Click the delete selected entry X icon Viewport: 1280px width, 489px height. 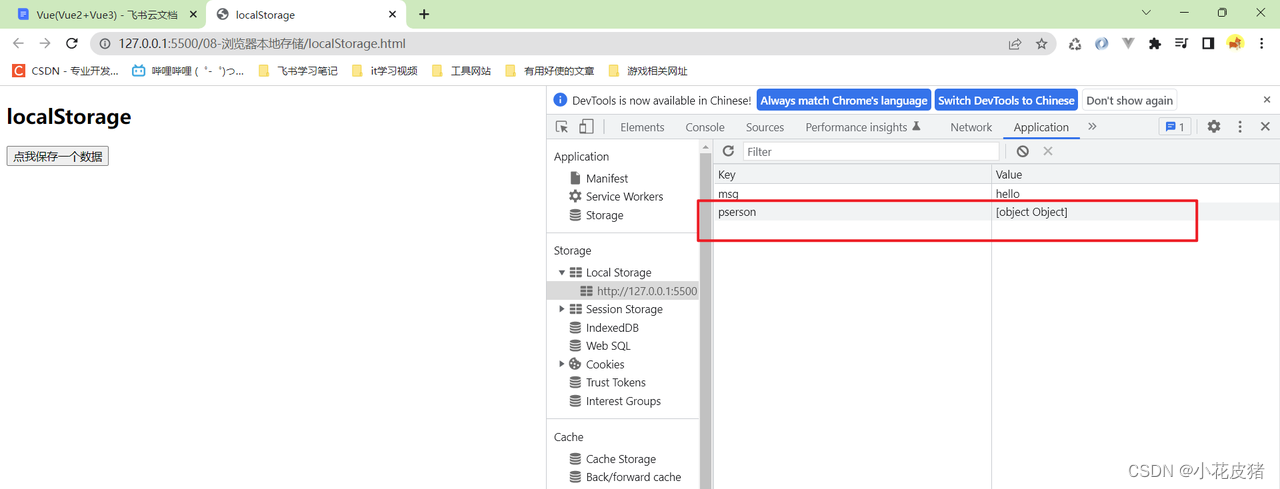[1048, 151]
